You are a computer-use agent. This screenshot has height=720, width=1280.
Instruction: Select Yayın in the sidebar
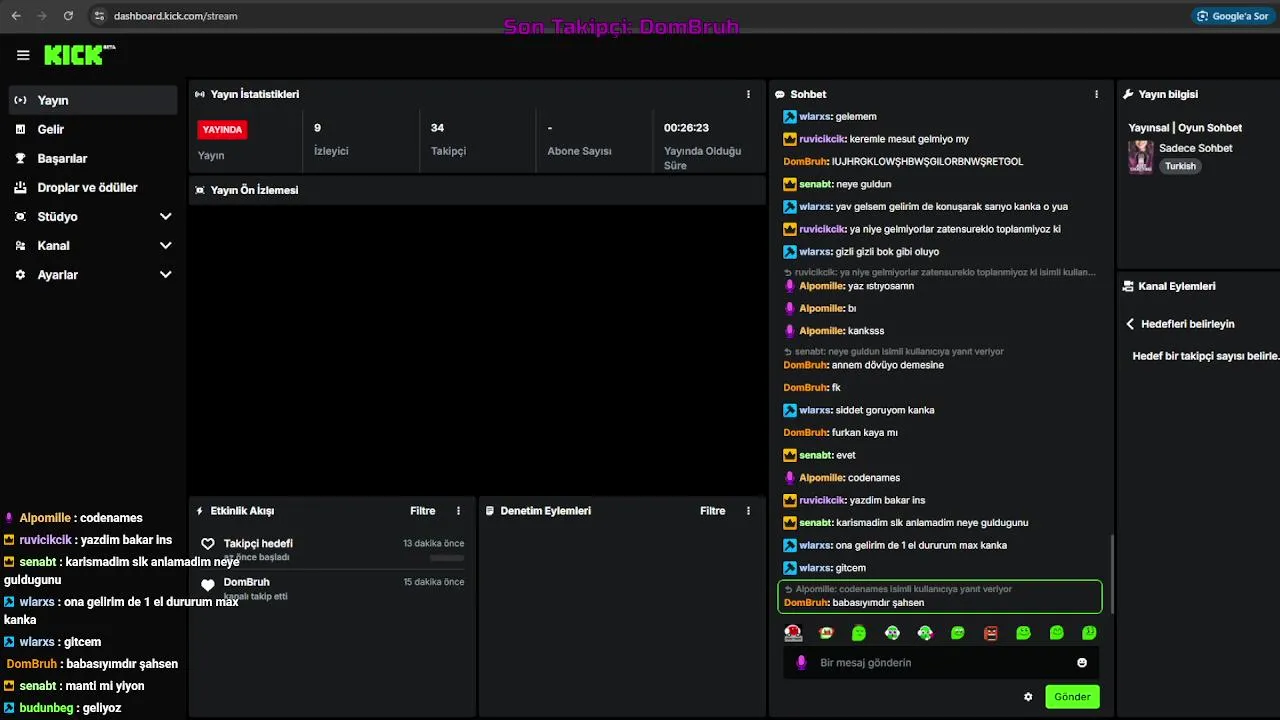[x=93, y=100]
